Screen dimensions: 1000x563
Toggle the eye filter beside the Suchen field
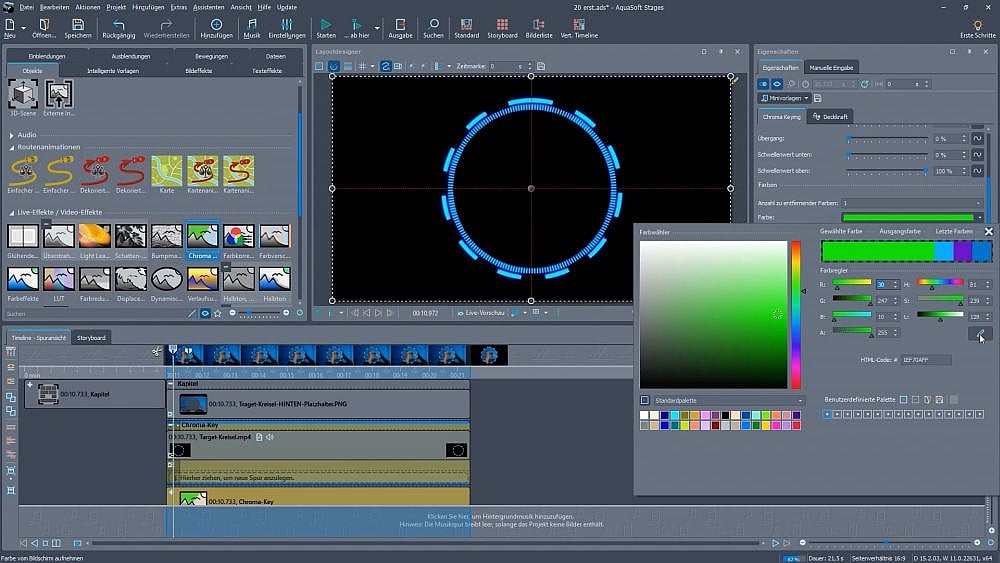tap(205, 313)
